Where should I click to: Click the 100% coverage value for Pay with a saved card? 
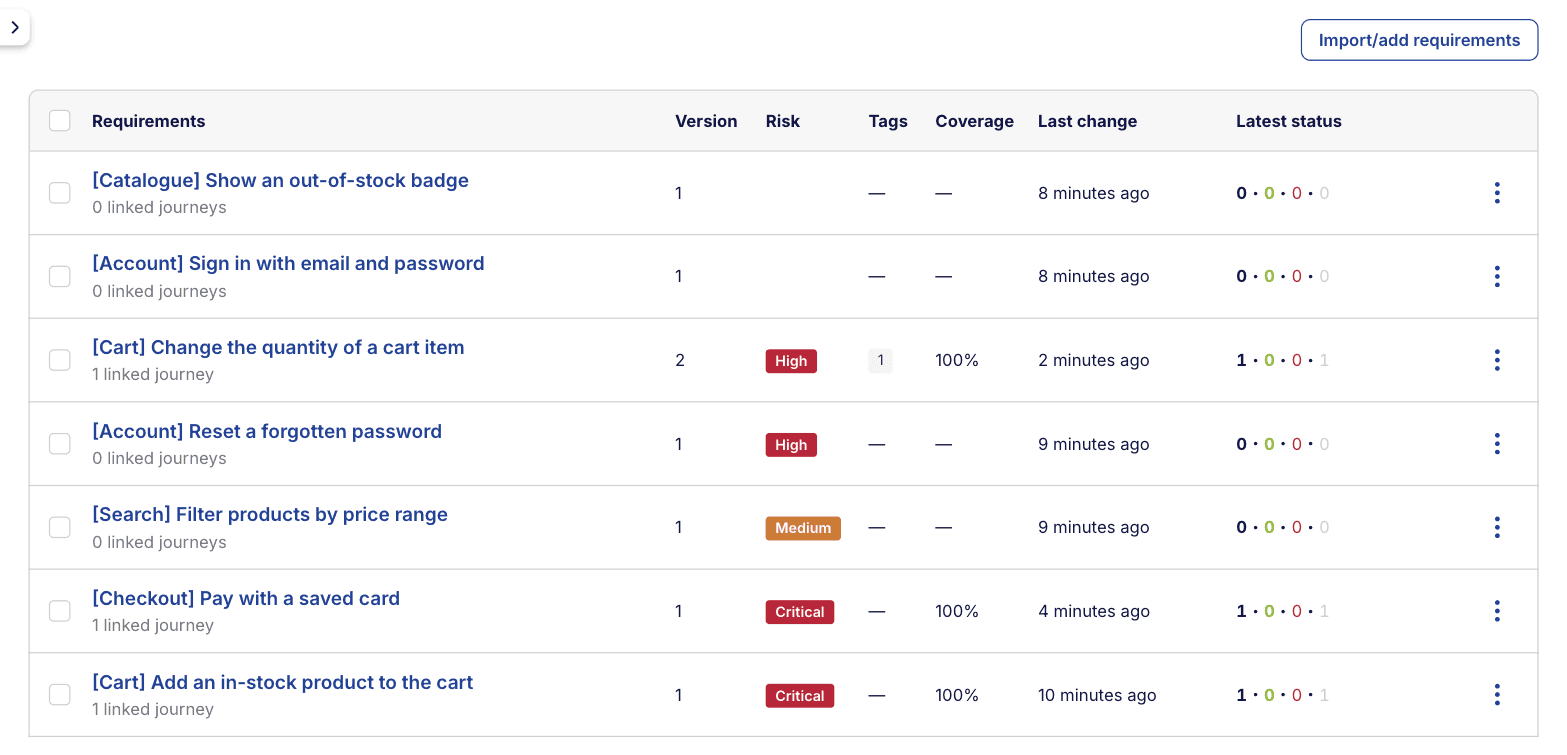click(x=957, y=611)
